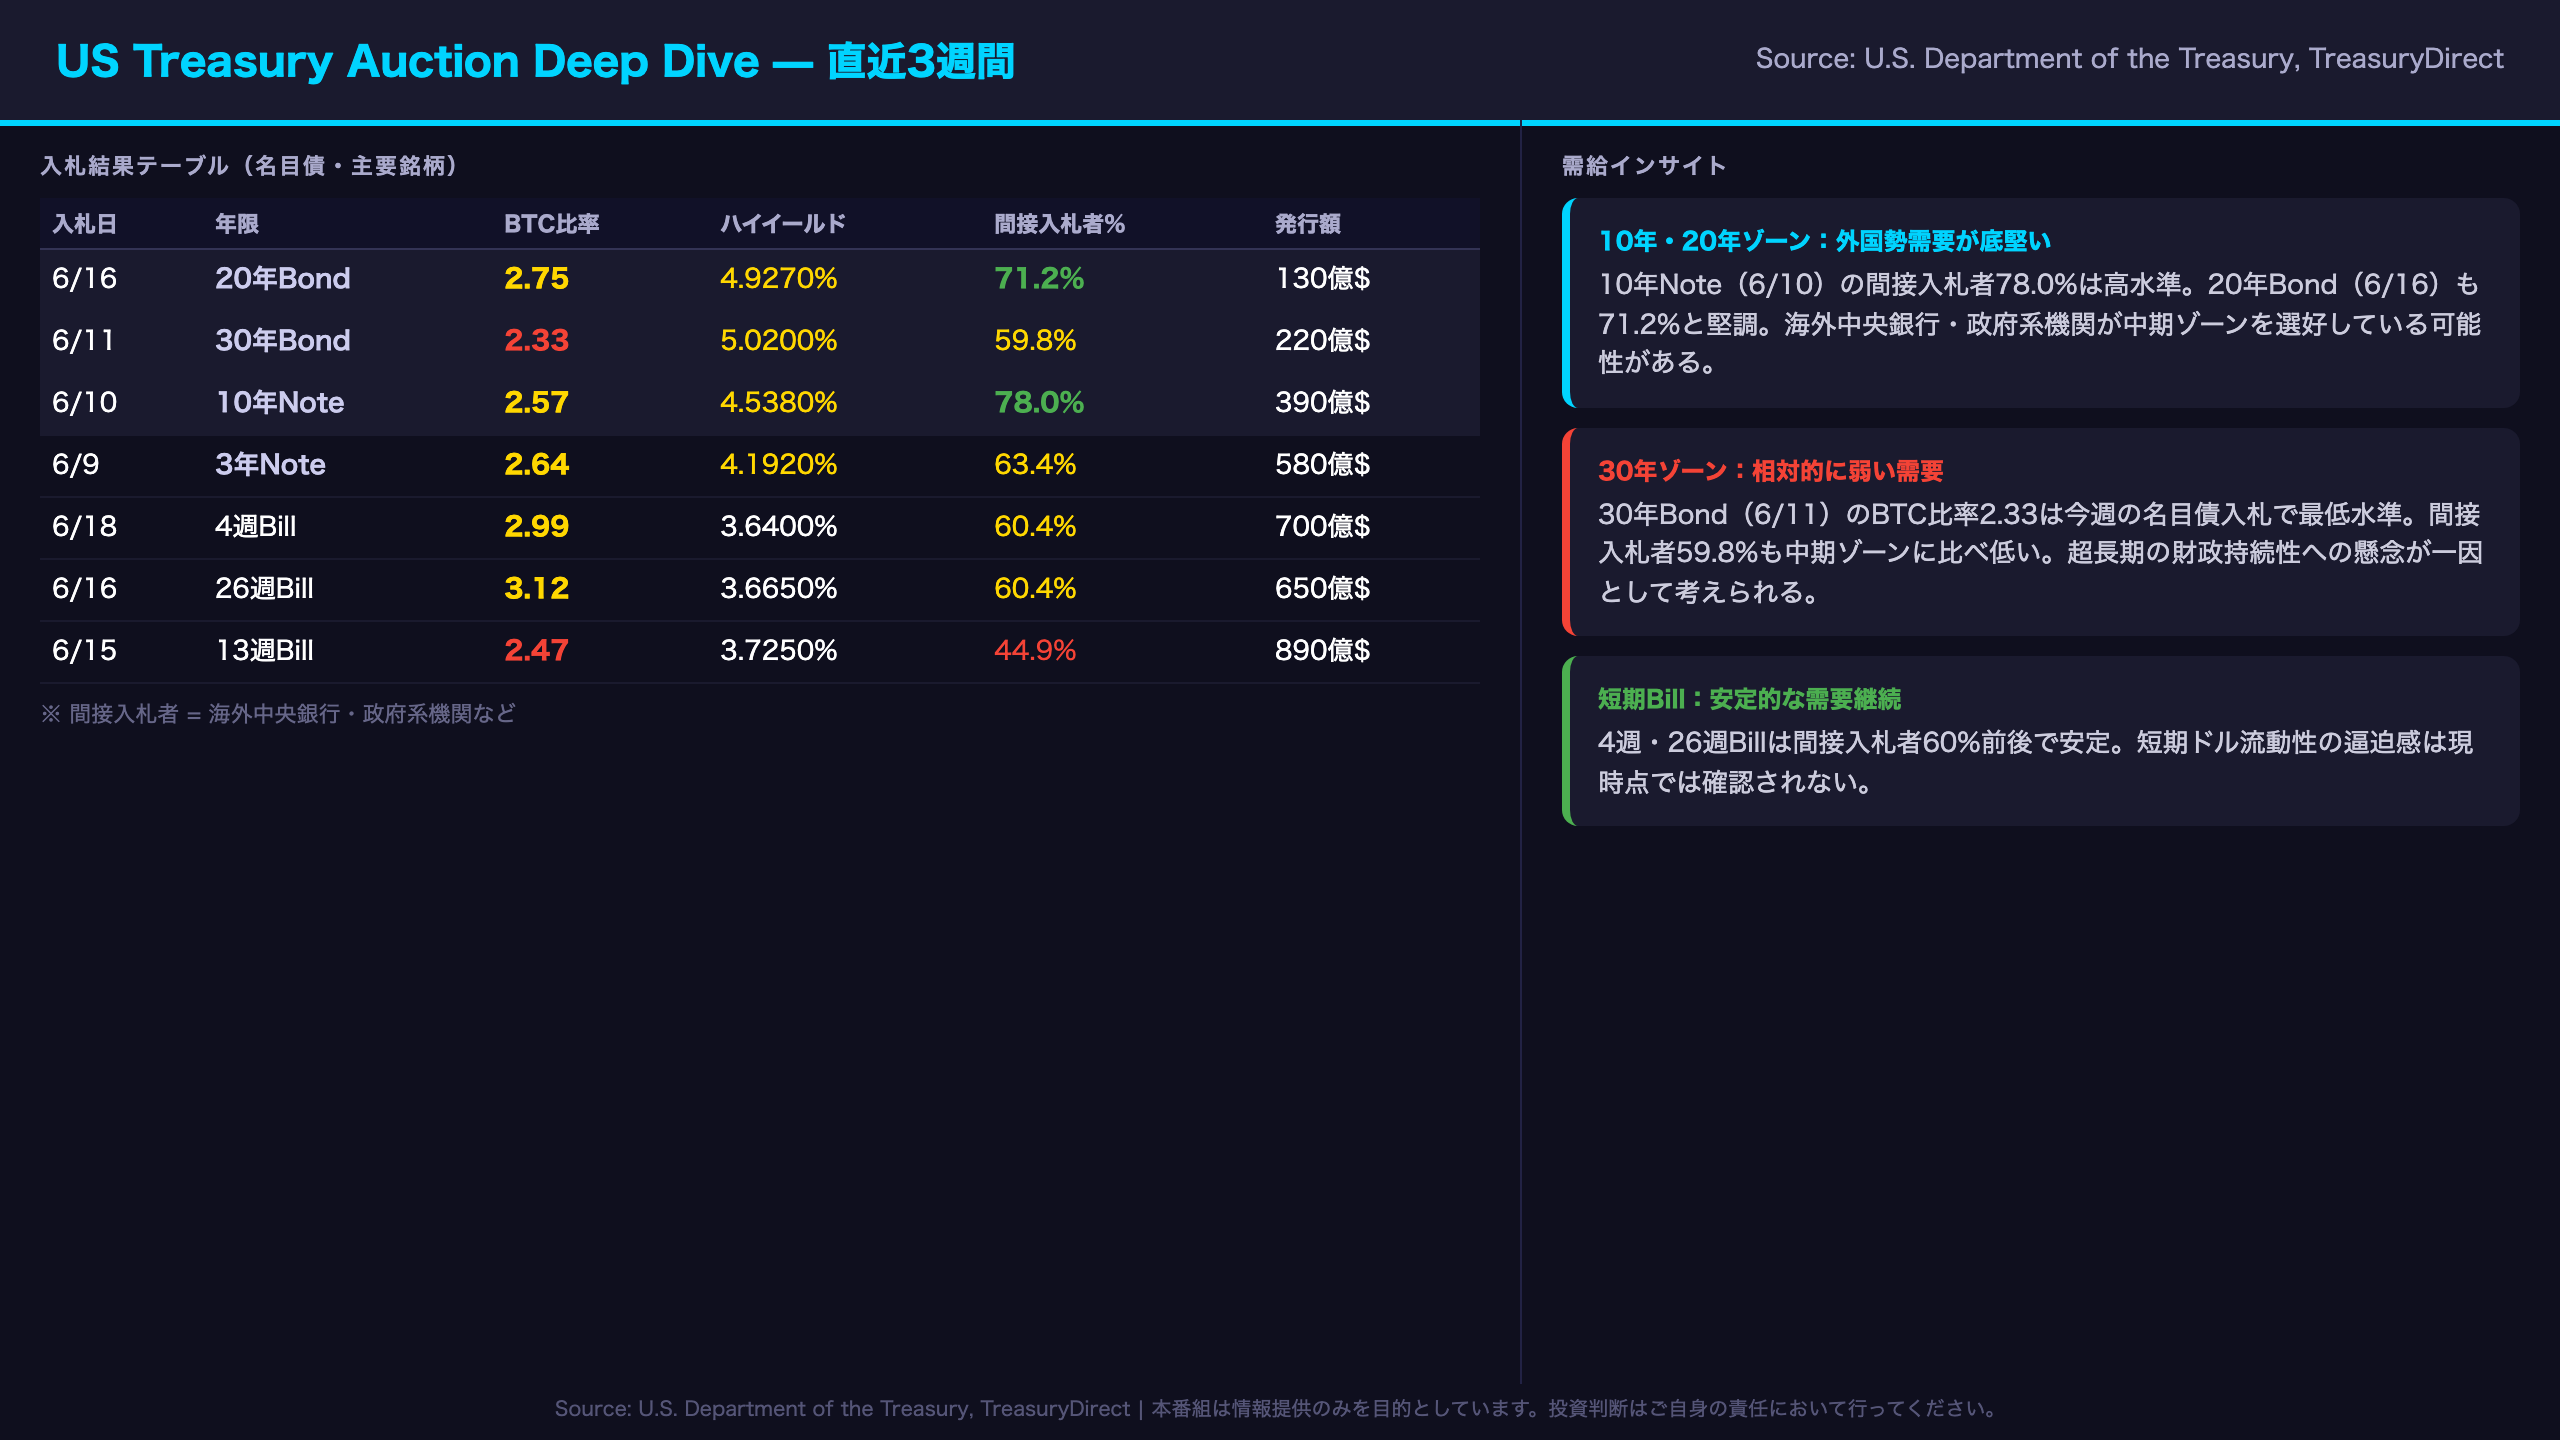Click the '6/11' auction date

point(84,340)
